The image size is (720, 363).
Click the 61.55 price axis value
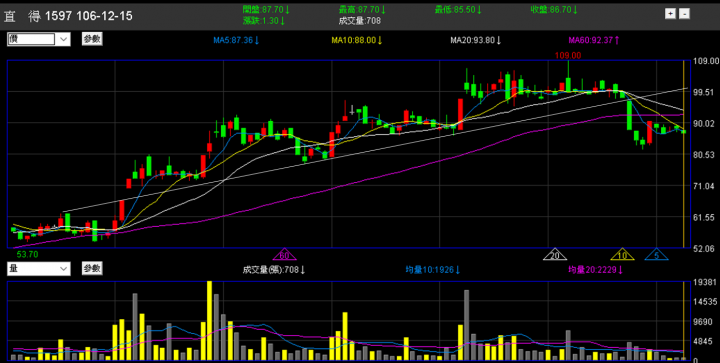click(x=704, y=218)
